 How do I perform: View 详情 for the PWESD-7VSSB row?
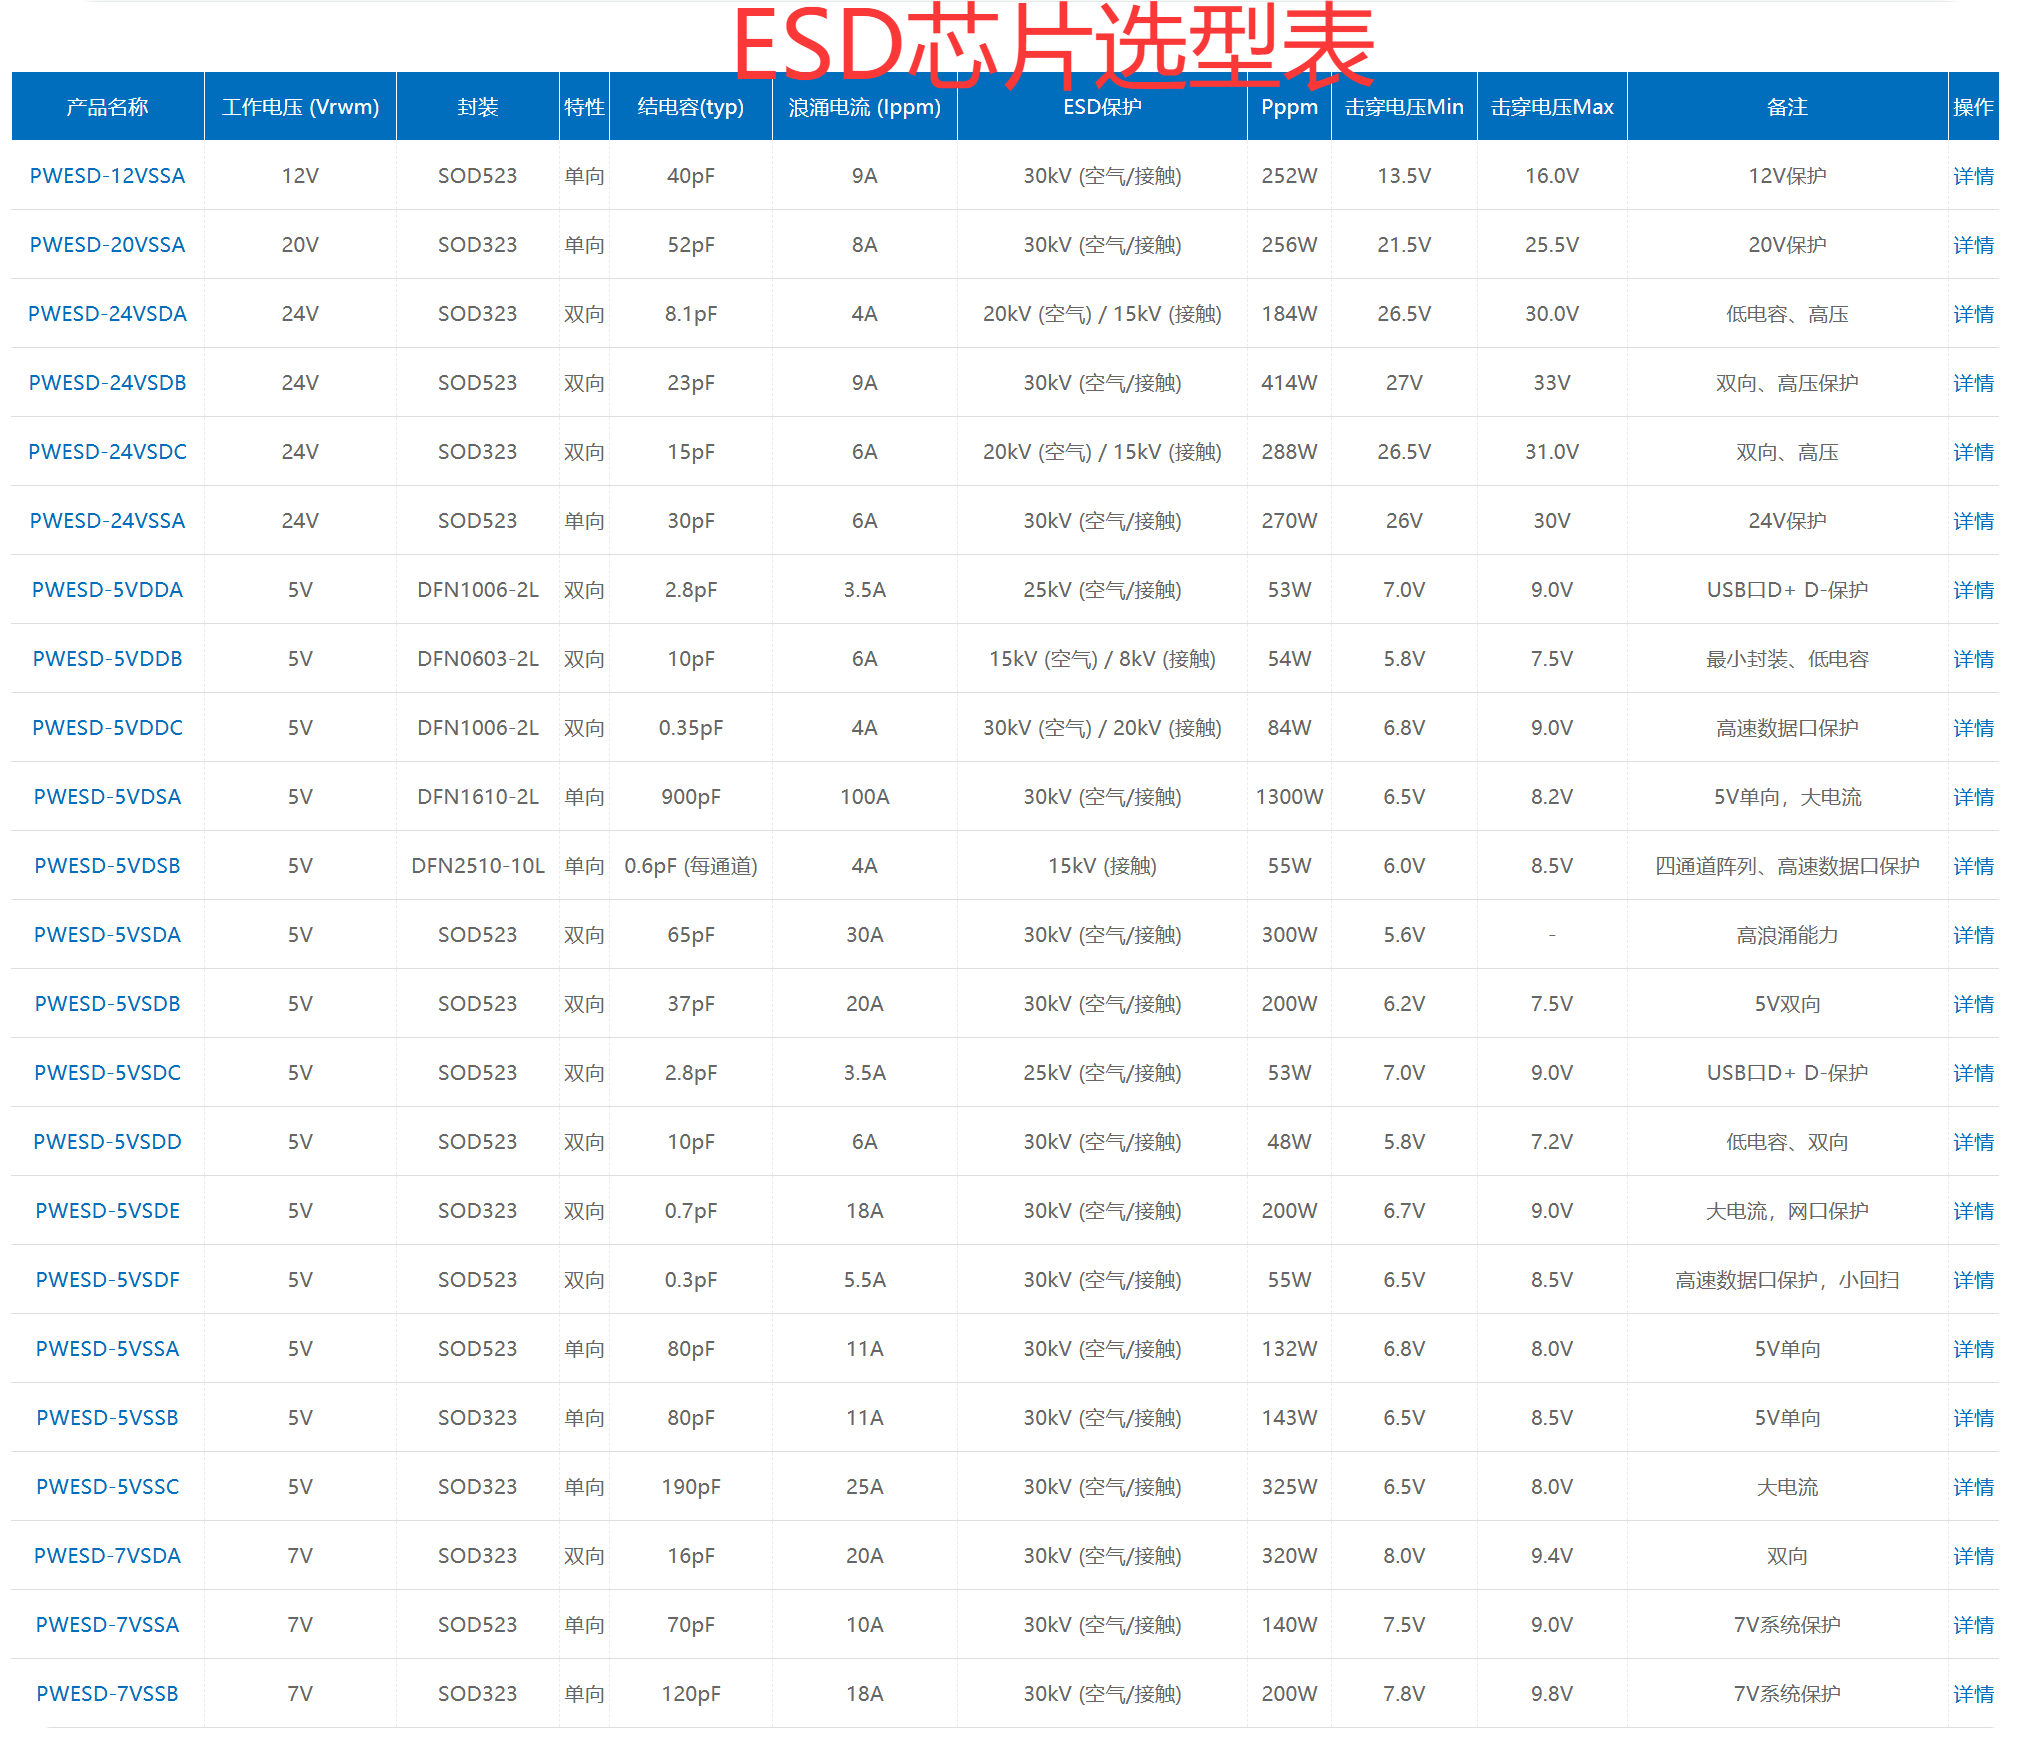(x=1973, y=1694)
